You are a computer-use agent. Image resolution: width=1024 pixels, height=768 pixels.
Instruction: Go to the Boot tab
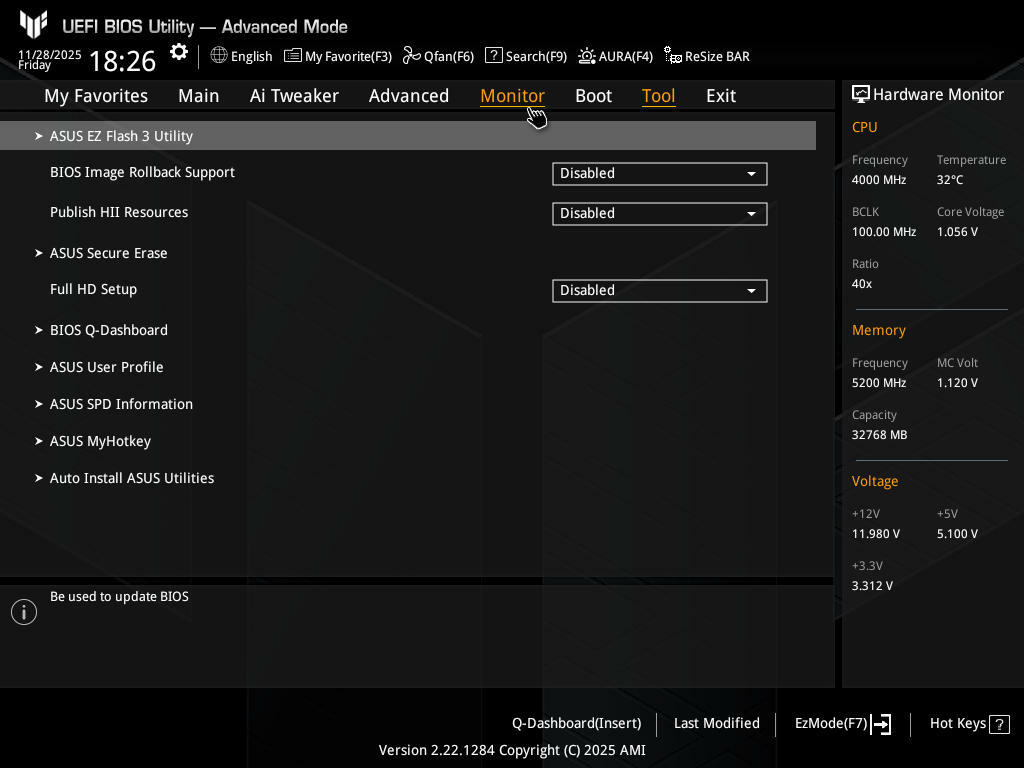(593, 96)
